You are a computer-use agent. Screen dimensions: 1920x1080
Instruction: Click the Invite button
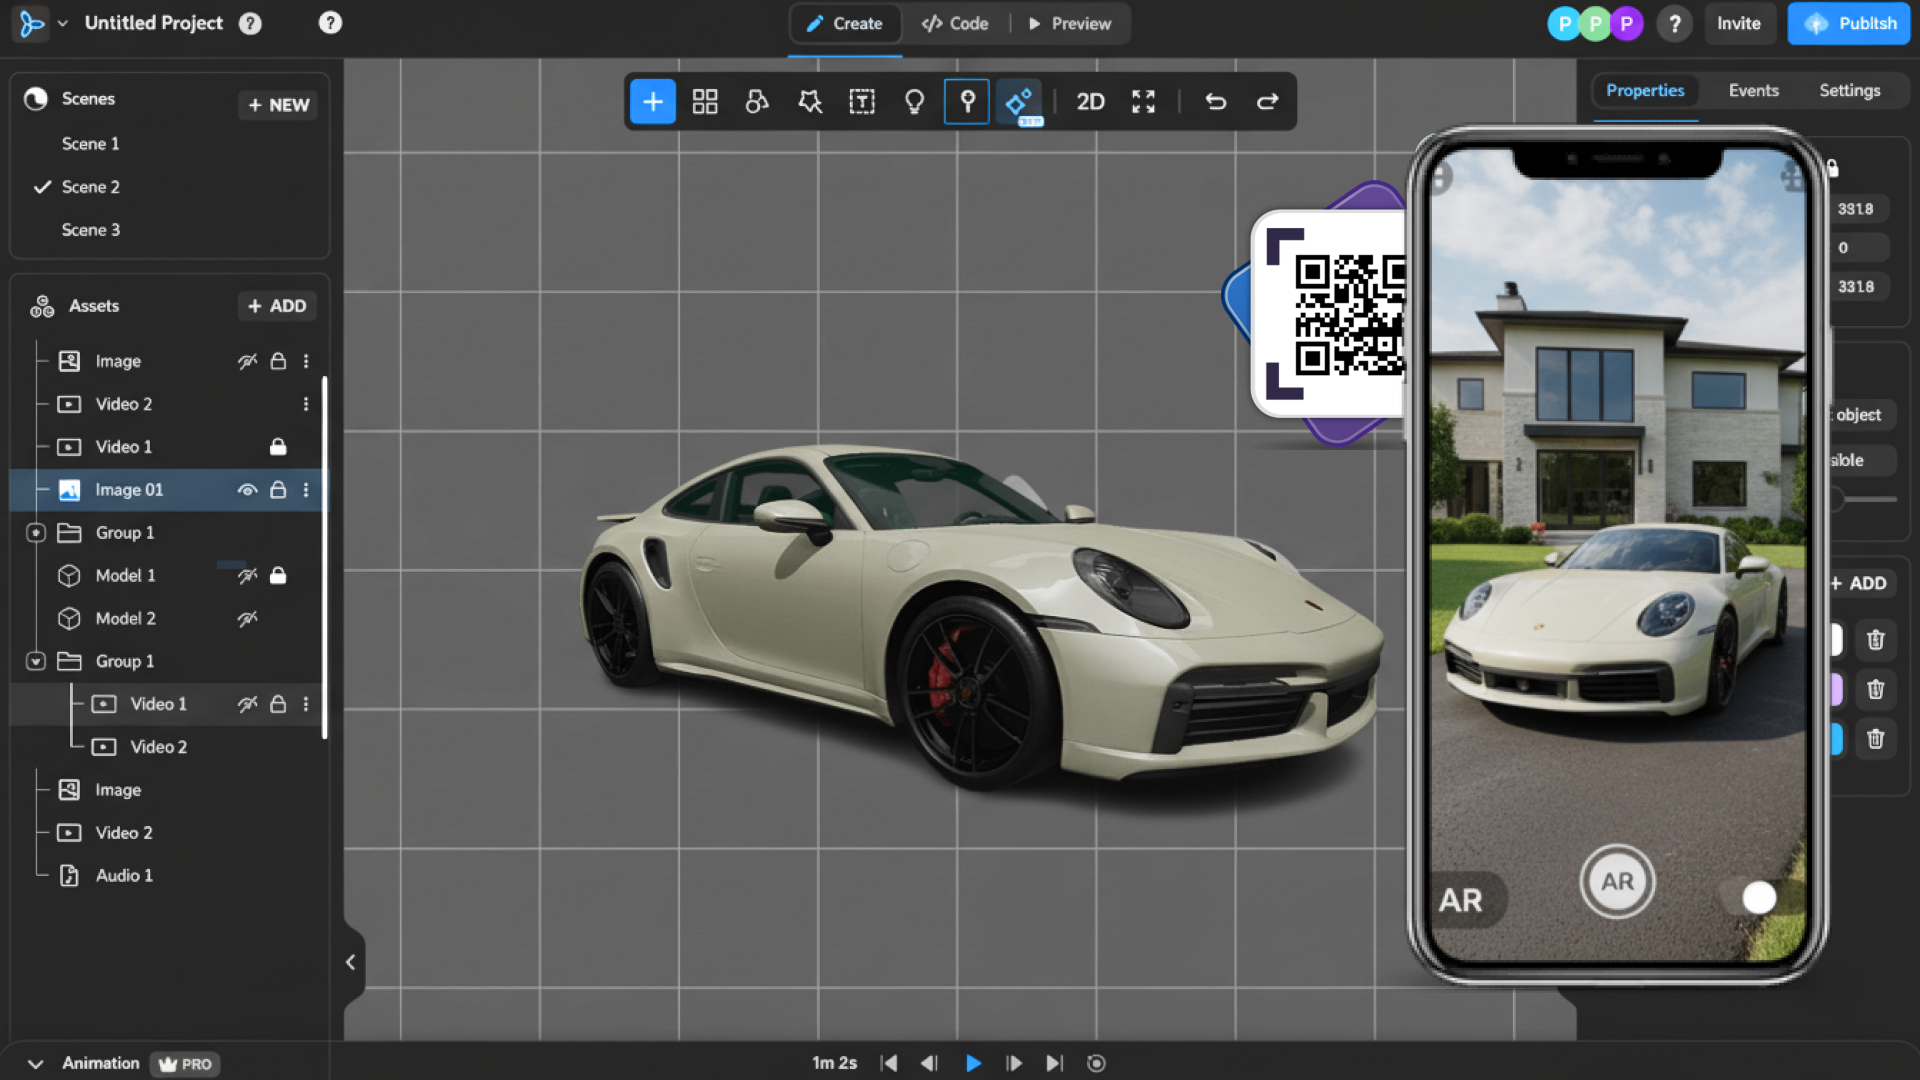(x=1738, y=23)
